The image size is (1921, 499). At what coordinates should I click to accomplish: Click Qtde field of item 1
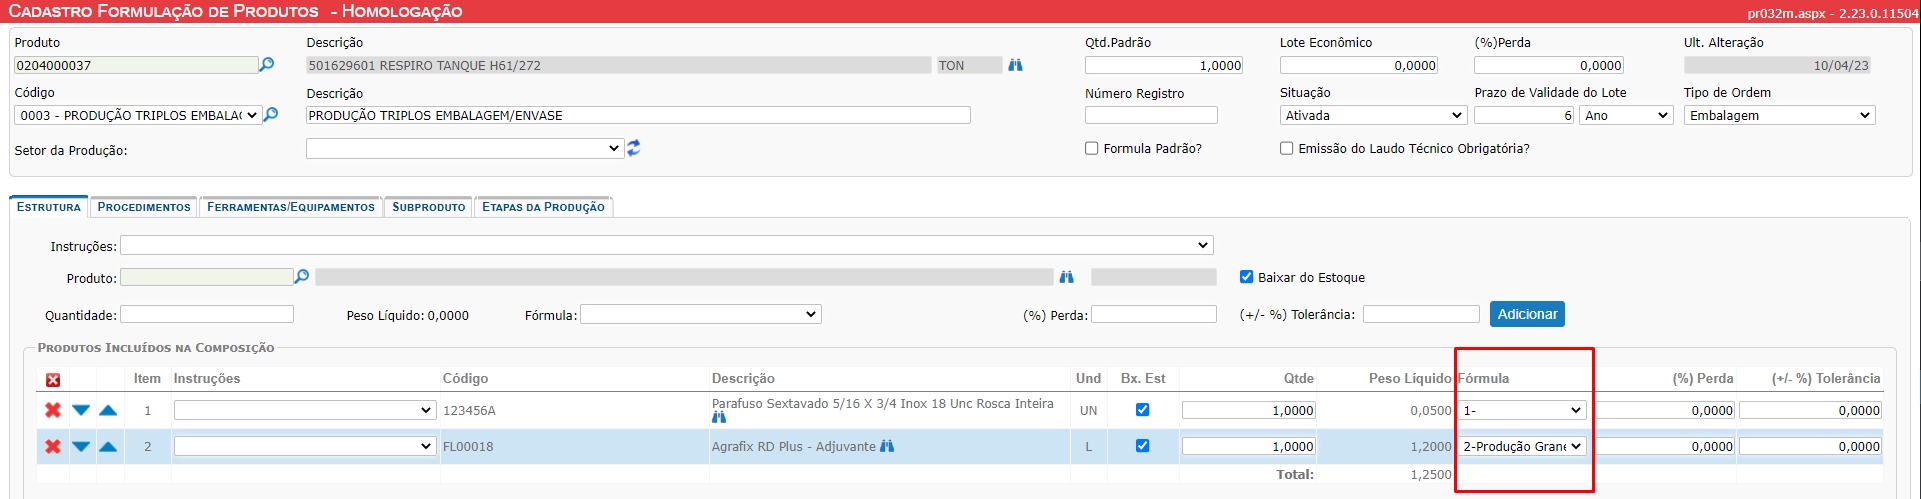click(1249, 410)
